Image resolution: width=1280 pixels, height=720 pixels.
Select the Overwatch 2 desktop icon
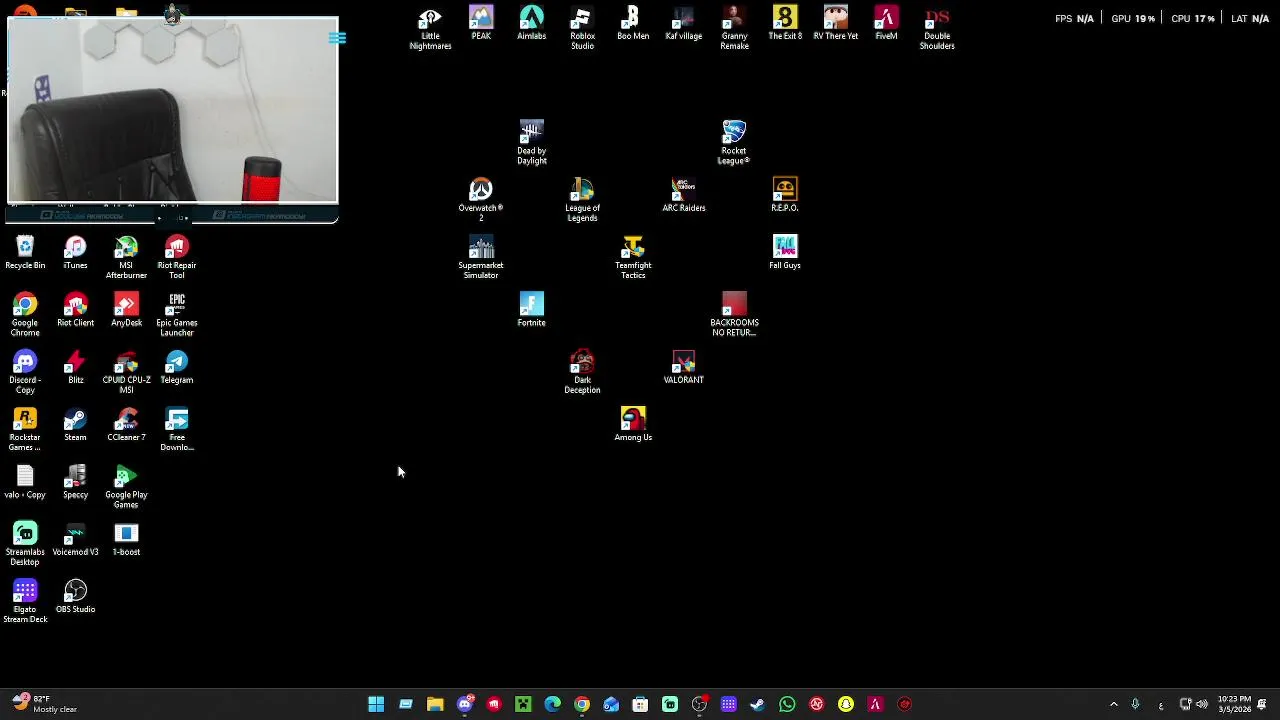coord(481,200)
